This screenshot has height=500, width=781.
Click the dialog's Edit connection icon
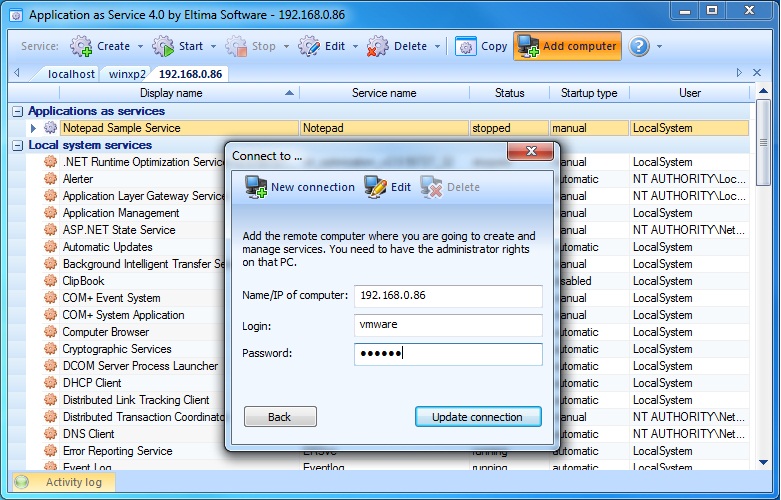click(375, 187)
